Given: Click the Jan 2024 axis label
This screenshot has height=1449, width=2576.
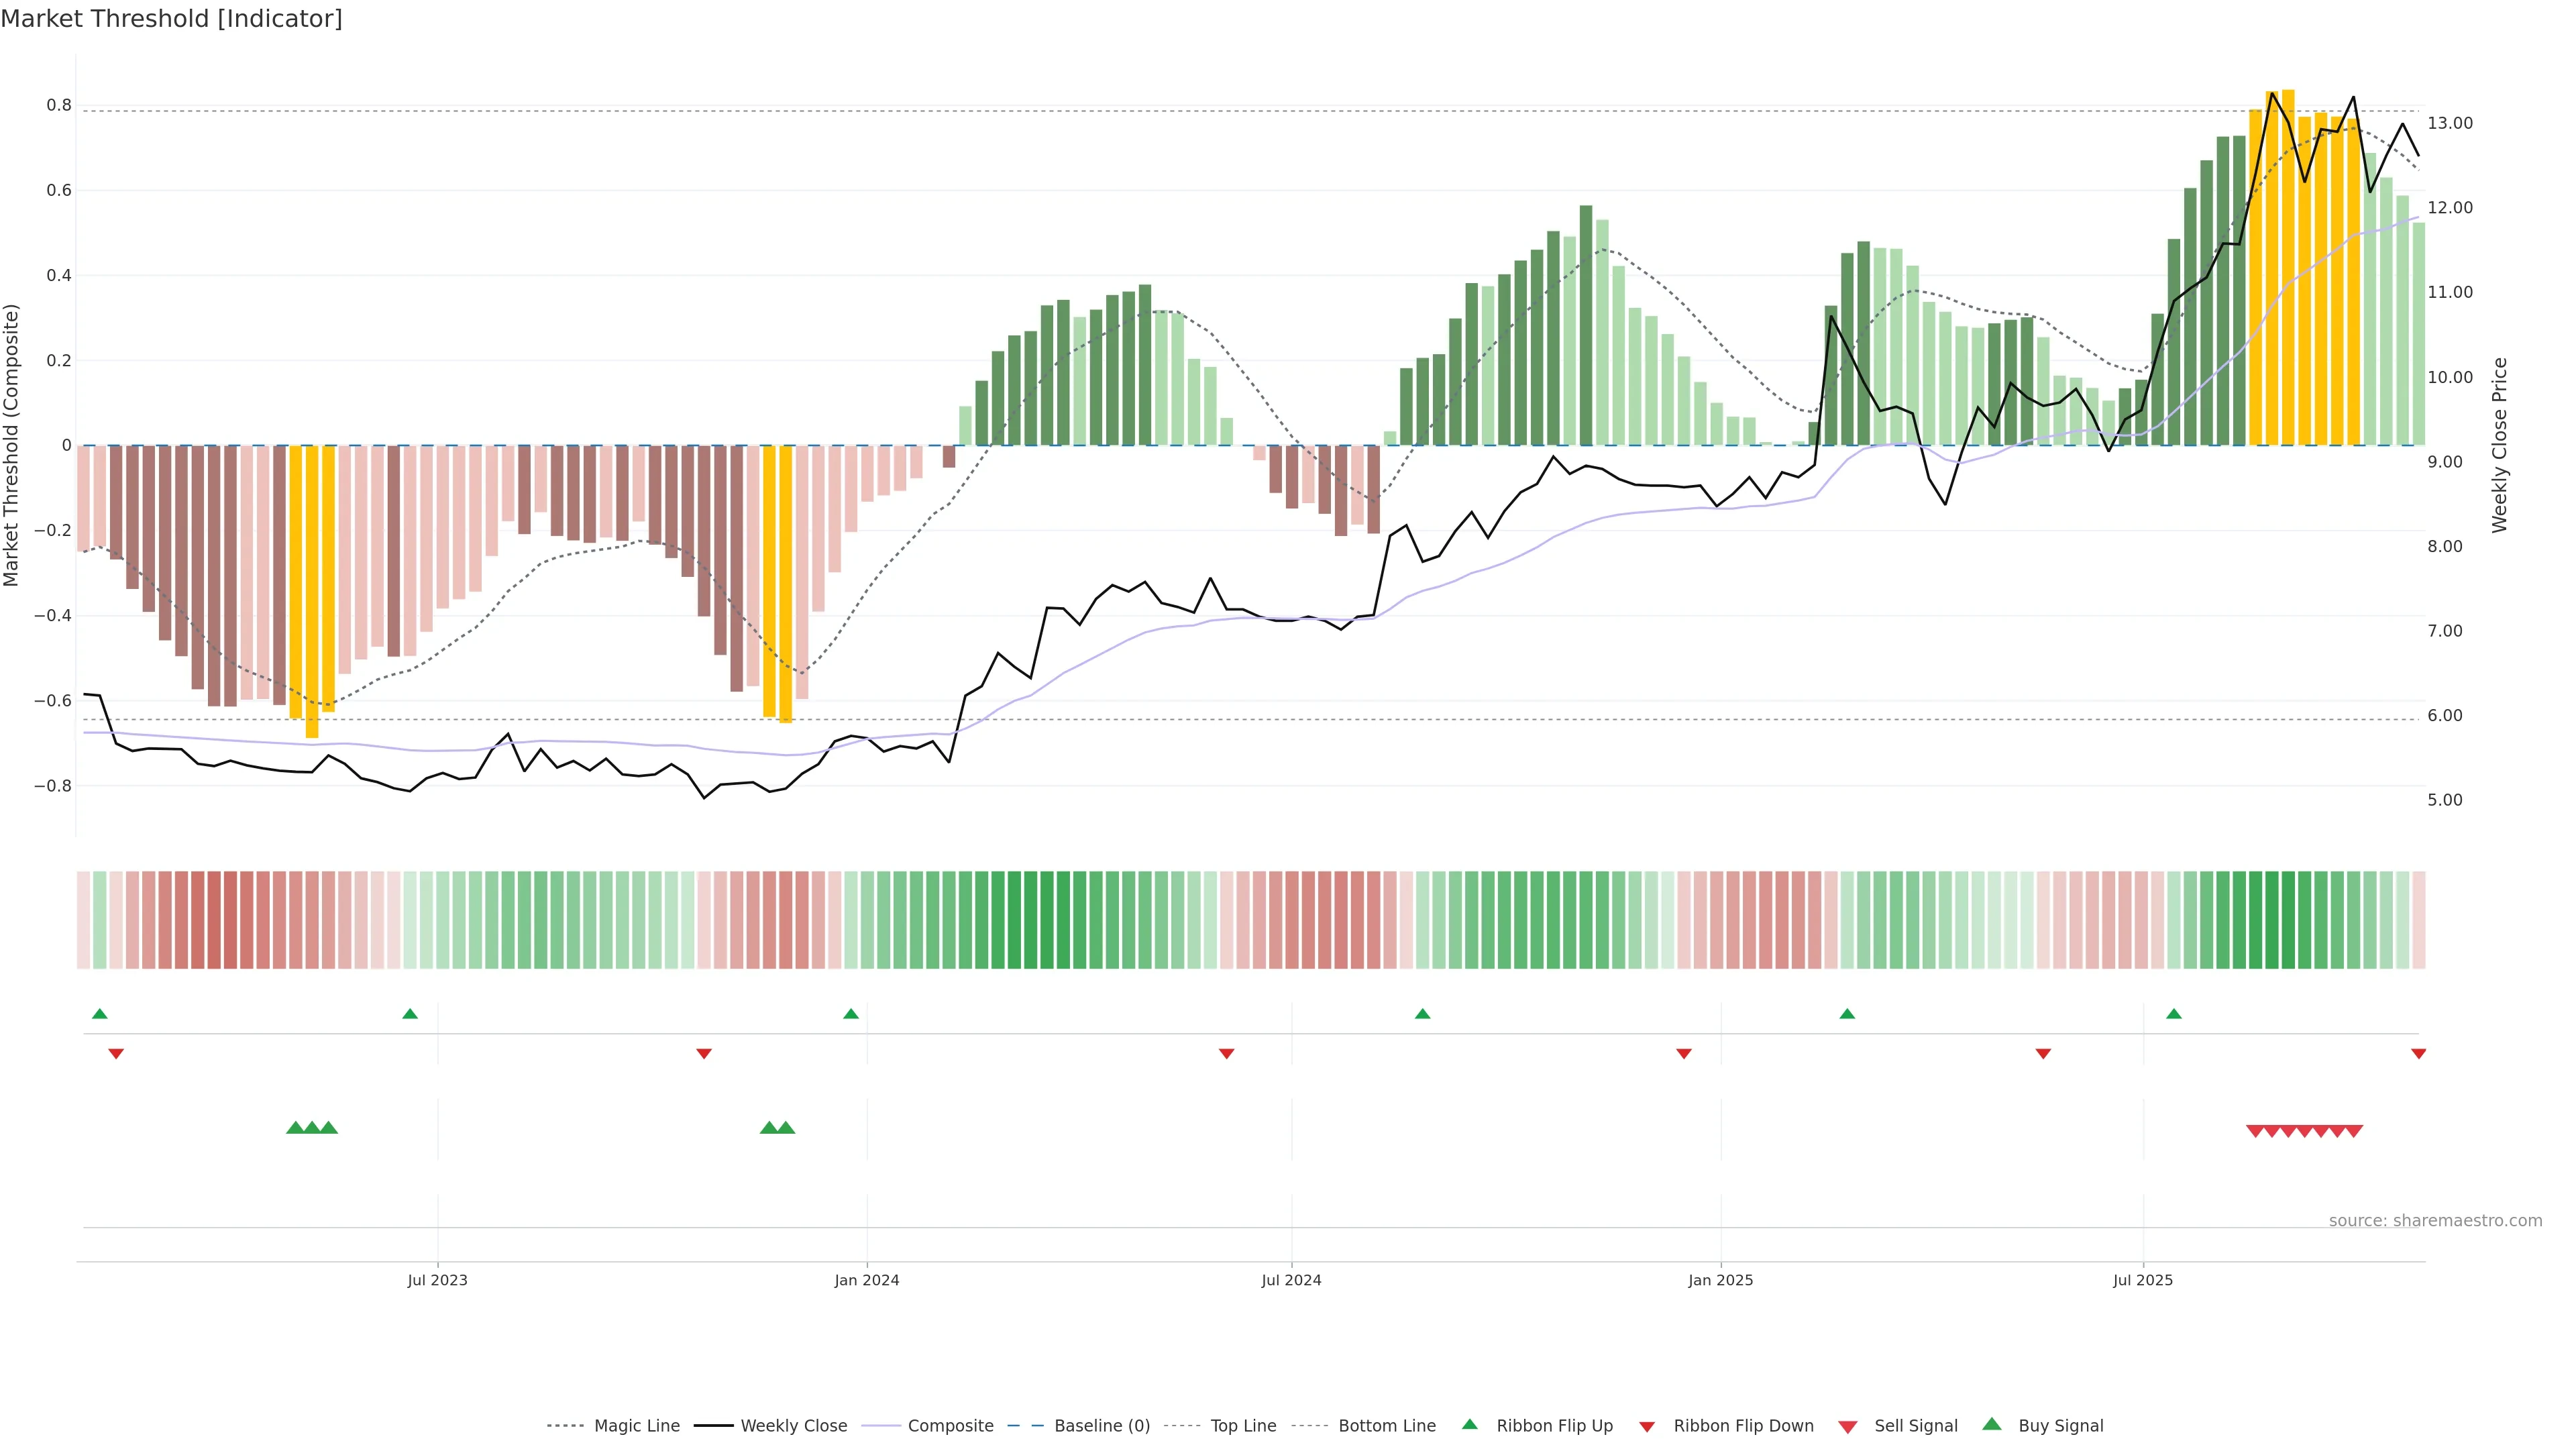Looking at the screenshot, I should [867, 1280].
